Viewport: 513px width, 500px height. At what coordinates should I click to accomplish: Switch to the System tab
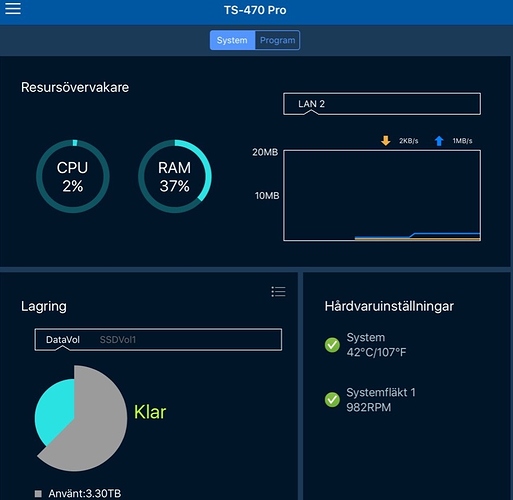pos(232,40)
